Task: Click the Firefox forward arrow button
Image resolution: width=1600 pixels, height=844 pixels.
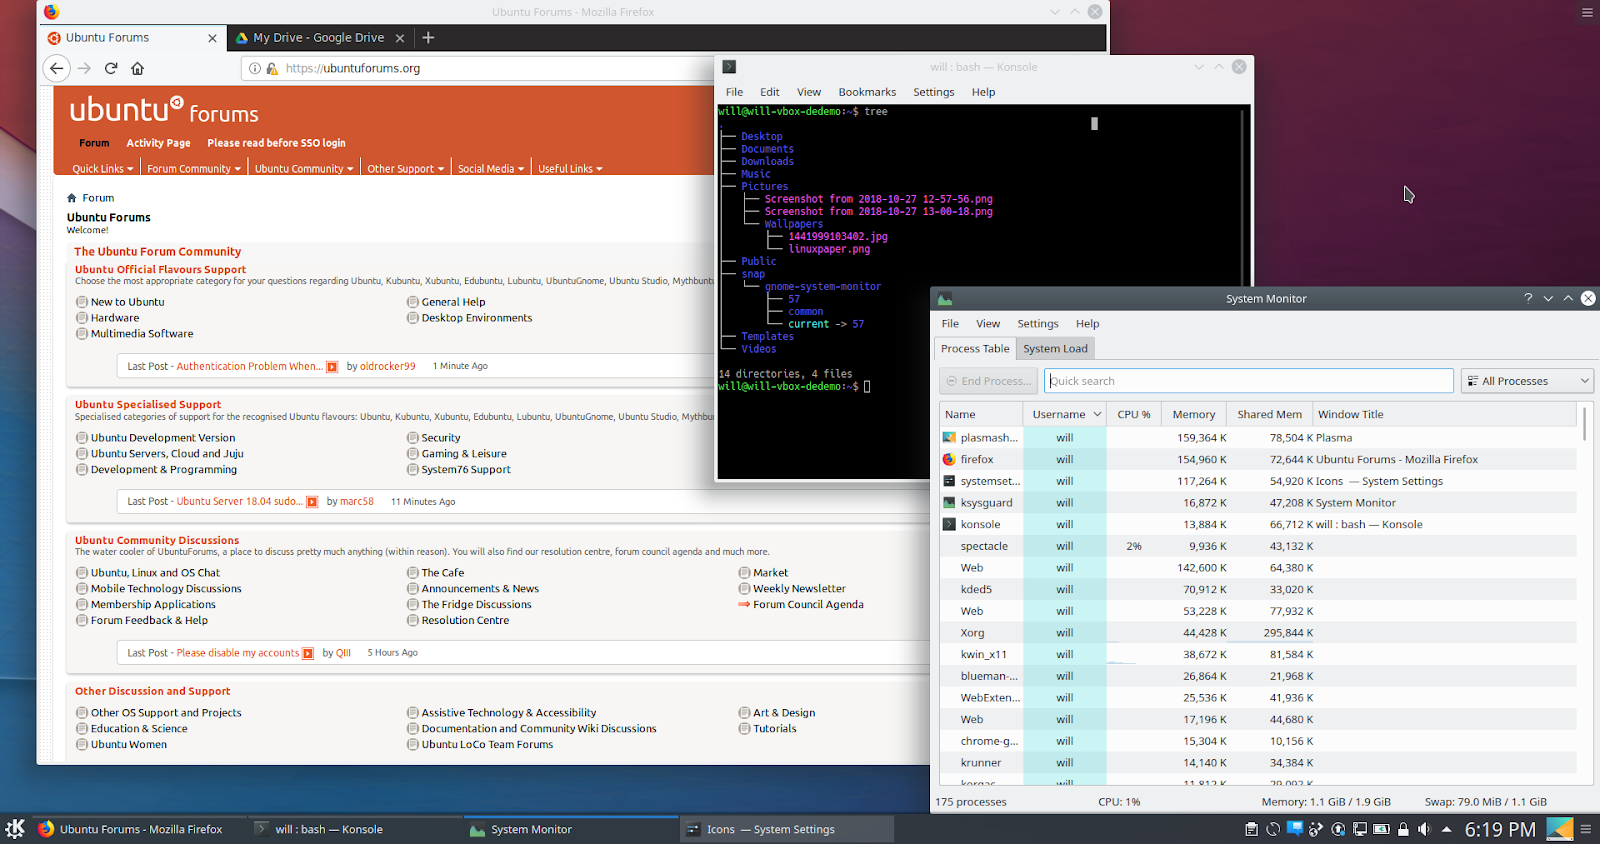Action: [84, 68]
